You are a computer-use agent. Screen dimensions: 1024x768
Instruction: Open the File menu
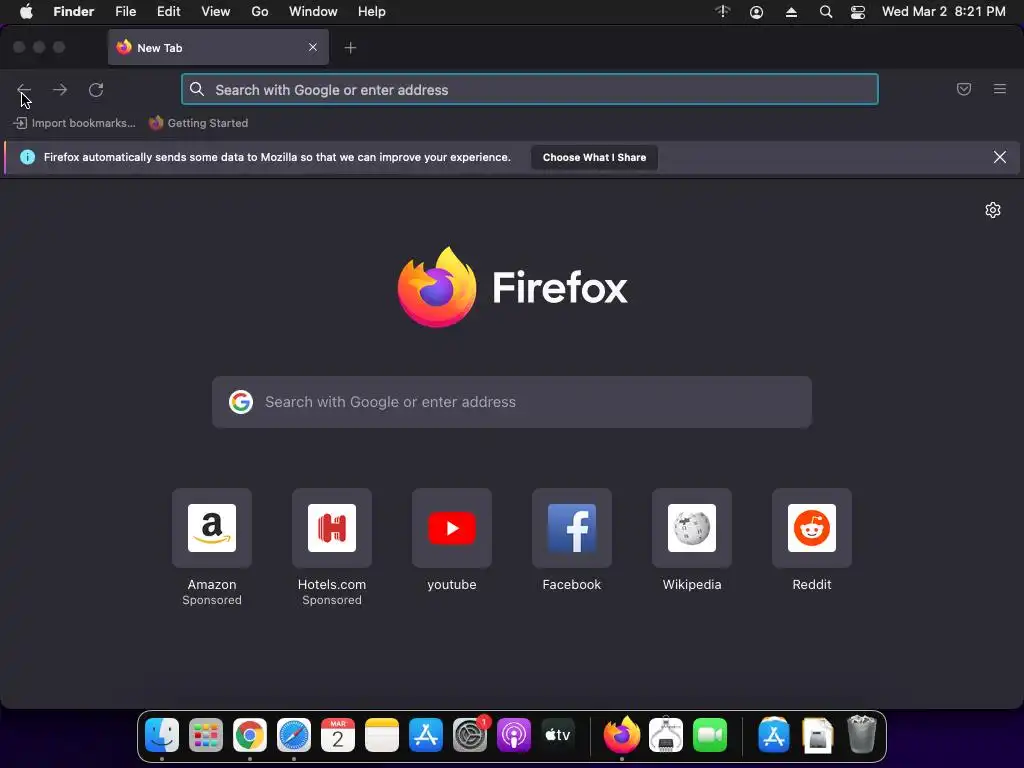pyautogui.click(x=125, y=12)
